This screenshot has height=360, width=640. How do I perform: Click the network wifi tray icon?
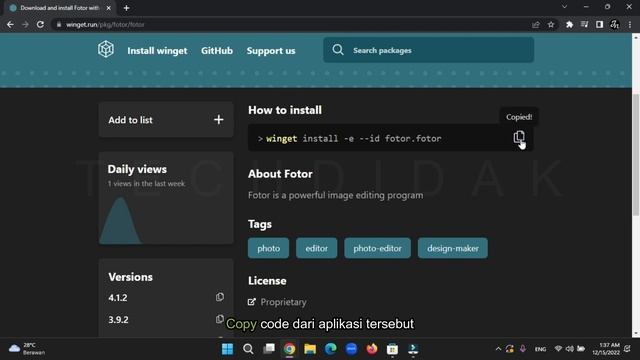pos(558,349)
